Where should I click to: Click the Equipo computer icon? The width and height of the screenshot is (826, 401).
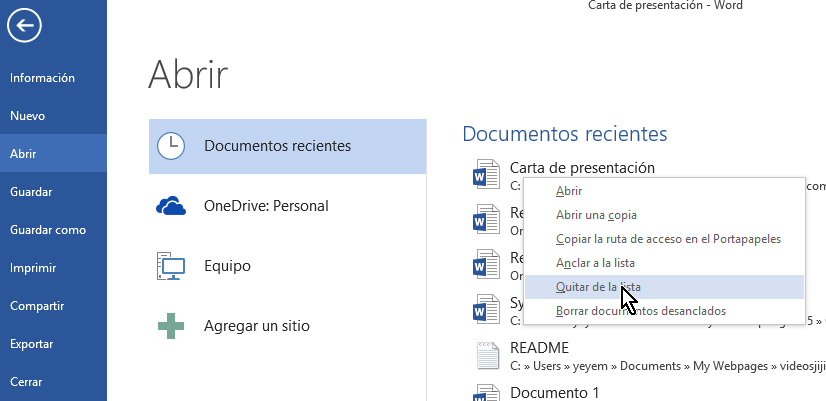[171, 266]
